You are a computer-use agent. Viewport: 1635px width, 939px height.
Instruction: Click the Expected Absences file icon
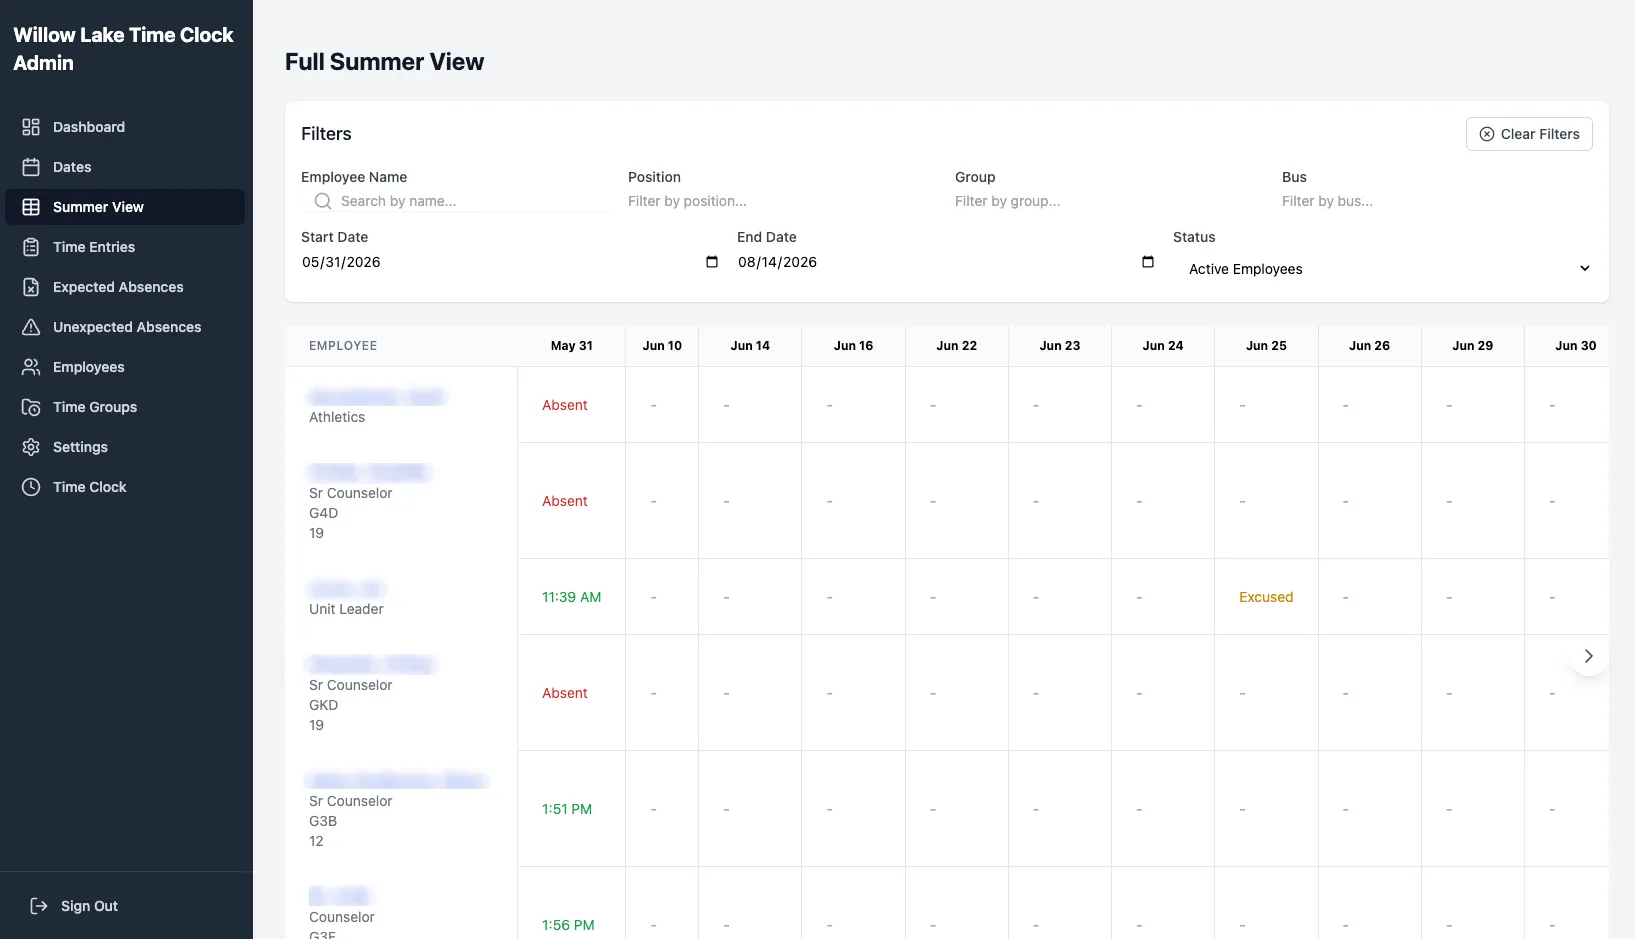(x=31, y=287)
